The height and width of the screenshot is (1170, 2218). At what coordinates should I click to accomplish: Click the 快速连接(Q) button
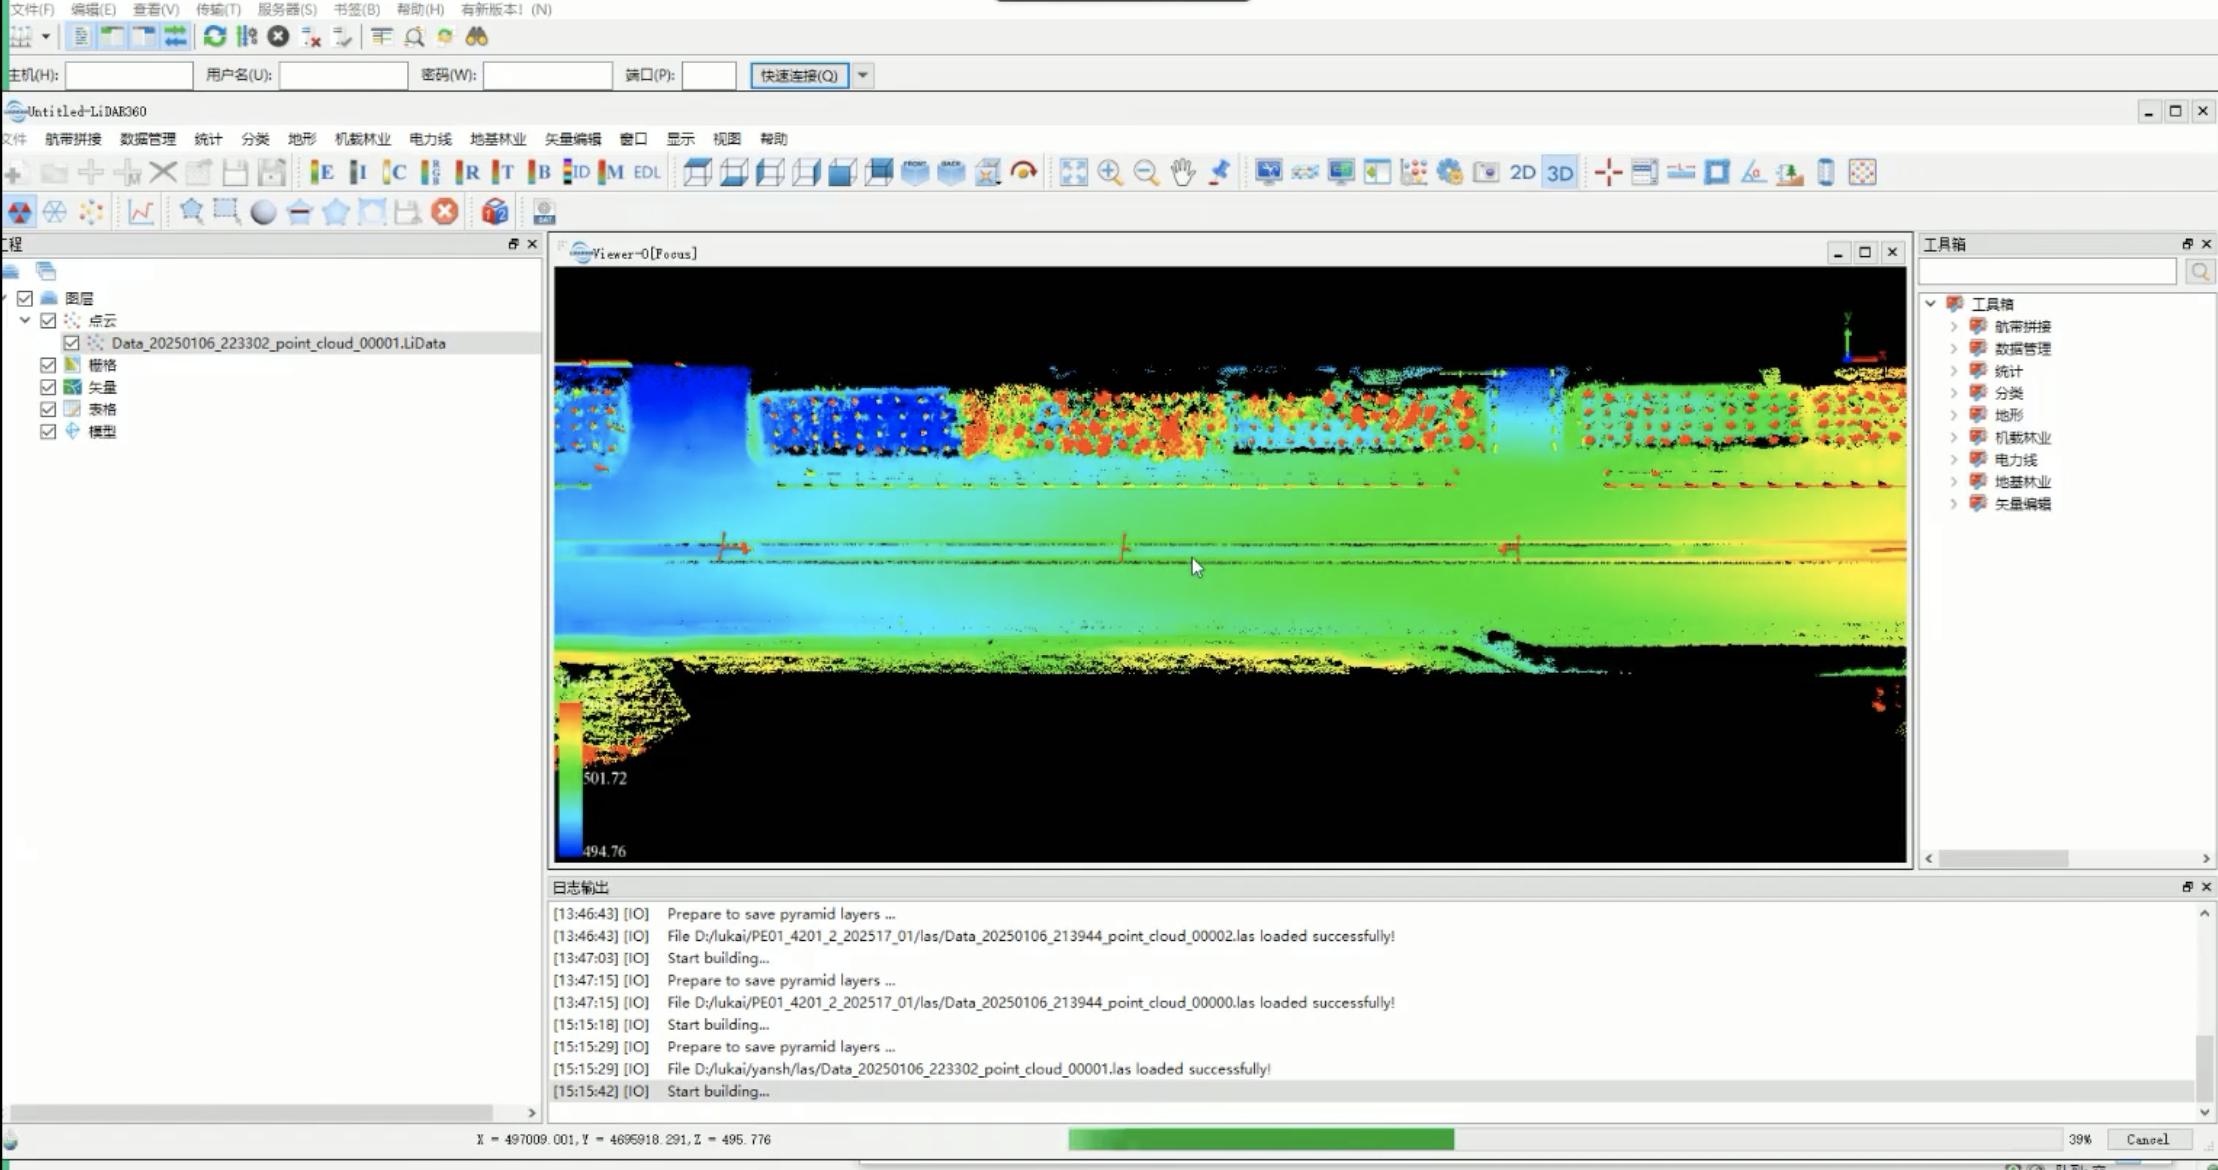(x=799, y=75)
